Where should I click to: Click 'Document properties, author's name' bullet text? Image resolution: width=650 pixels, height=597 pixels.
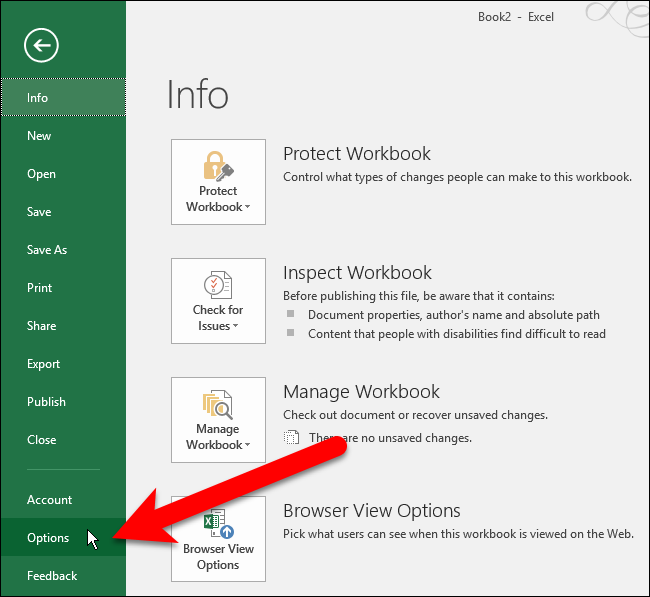454,315
